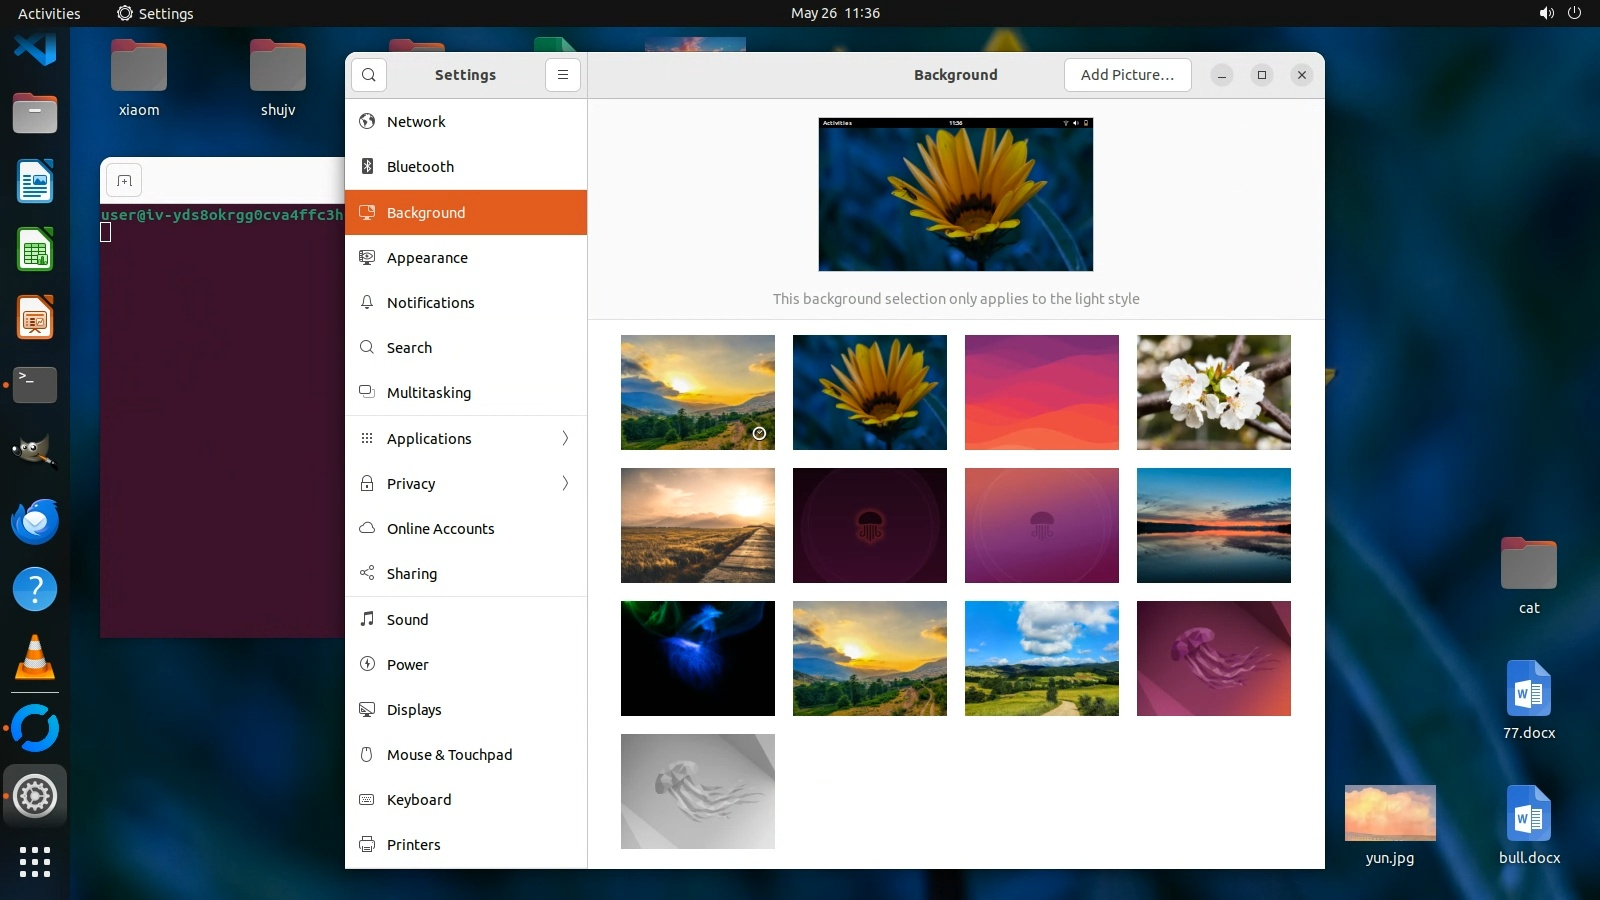
Task: Expand the Applications settings section
Action: click(466, 438)
